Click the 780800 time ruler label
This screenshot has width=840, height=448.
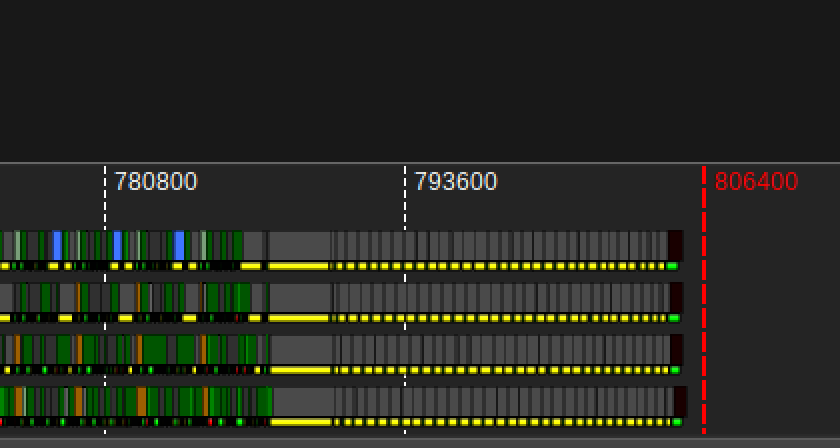tap(156, 182)
